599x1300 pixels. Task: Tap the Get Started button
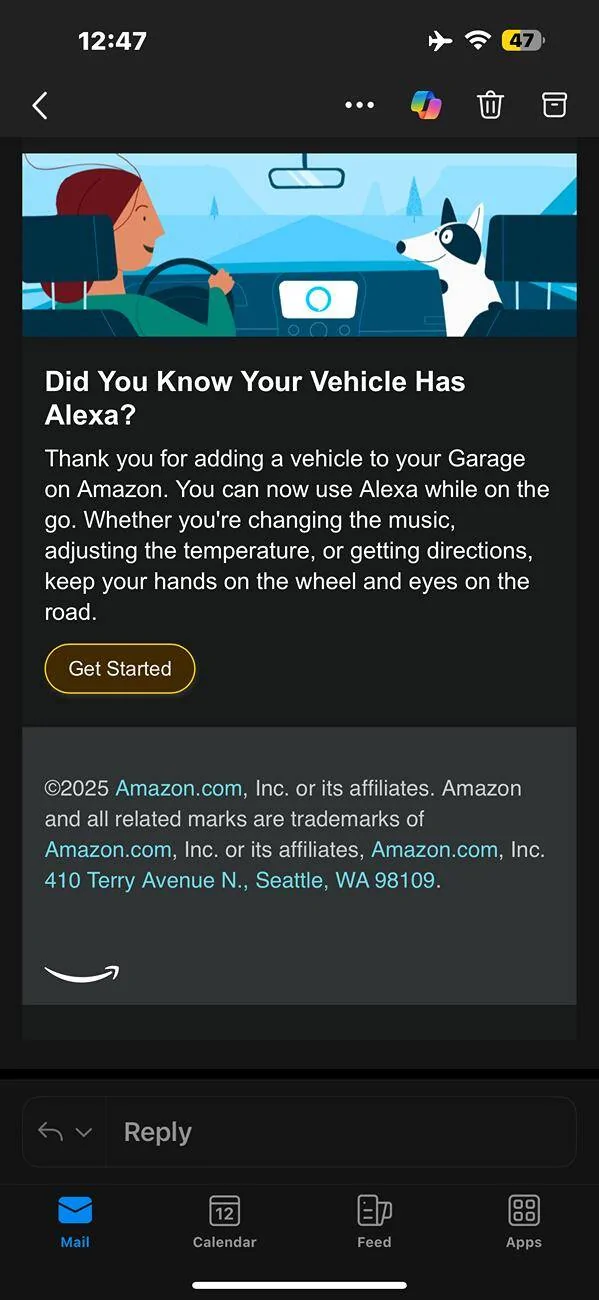pos(119,668)
